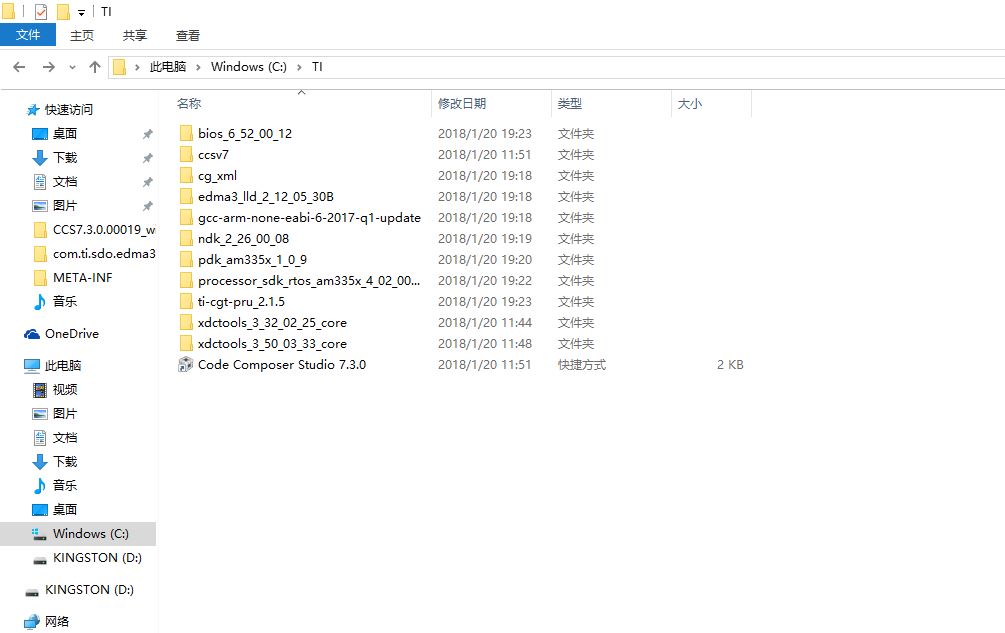
Task: Select the ndk_2_26_00_08 folder icon
Action: pyautogui.click(x=186, y=239)
